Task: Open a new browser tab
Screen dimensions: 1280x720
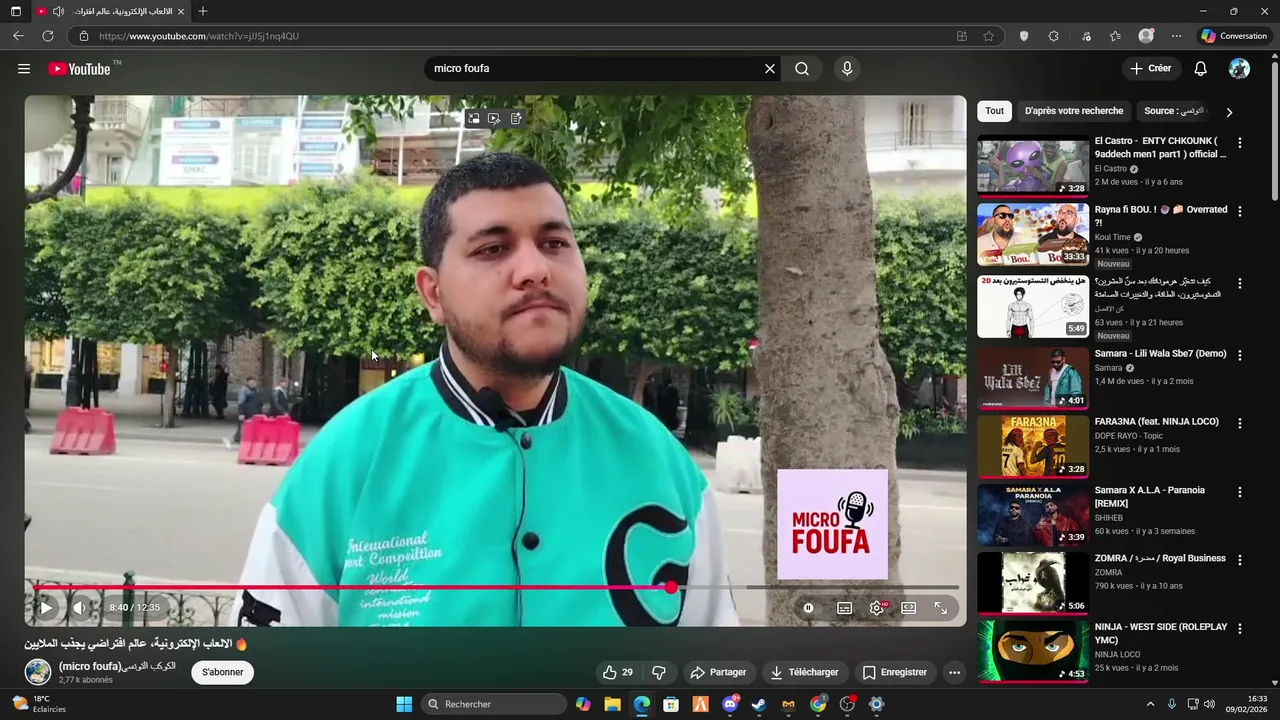Action: click(203, 11)
